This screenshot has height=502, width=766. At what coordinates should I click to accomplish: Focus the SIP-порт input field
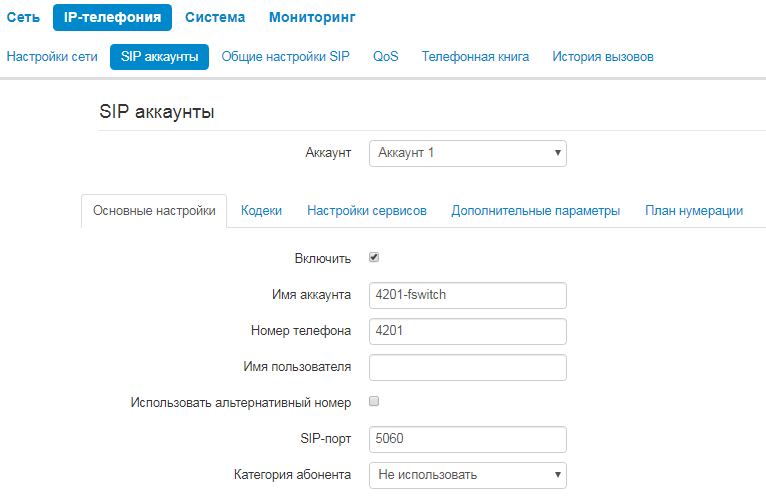coord(467,439)
